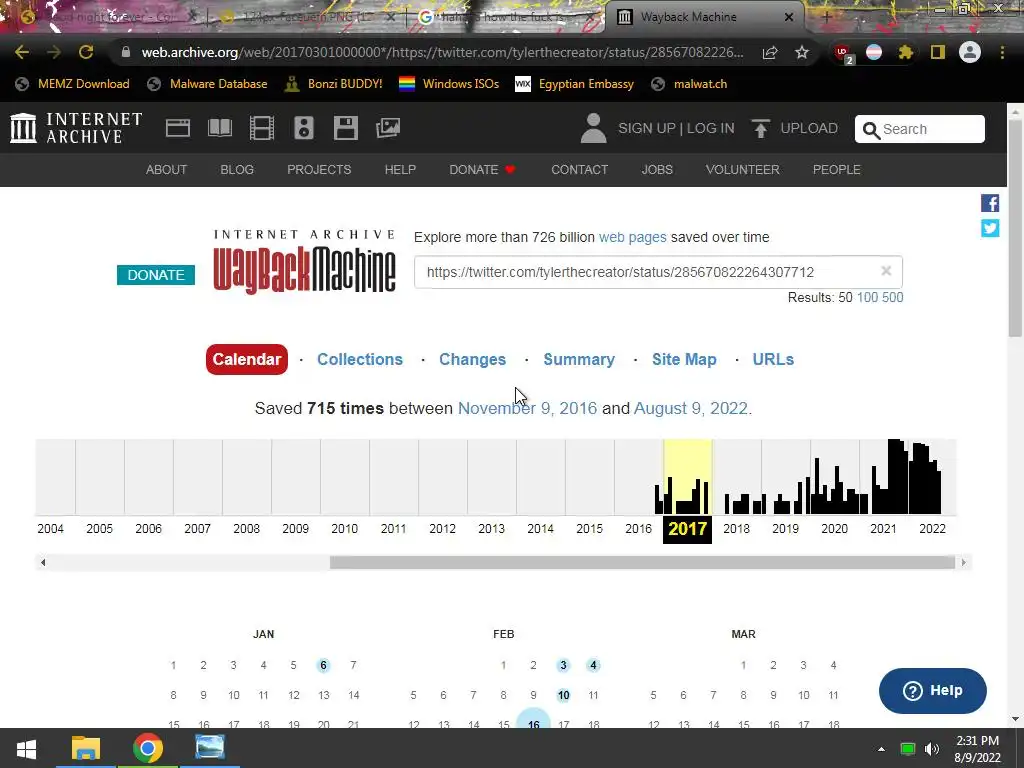Show 100 results
The height and width of the screenshot is (768, 1024).
[x=867, y=297]
